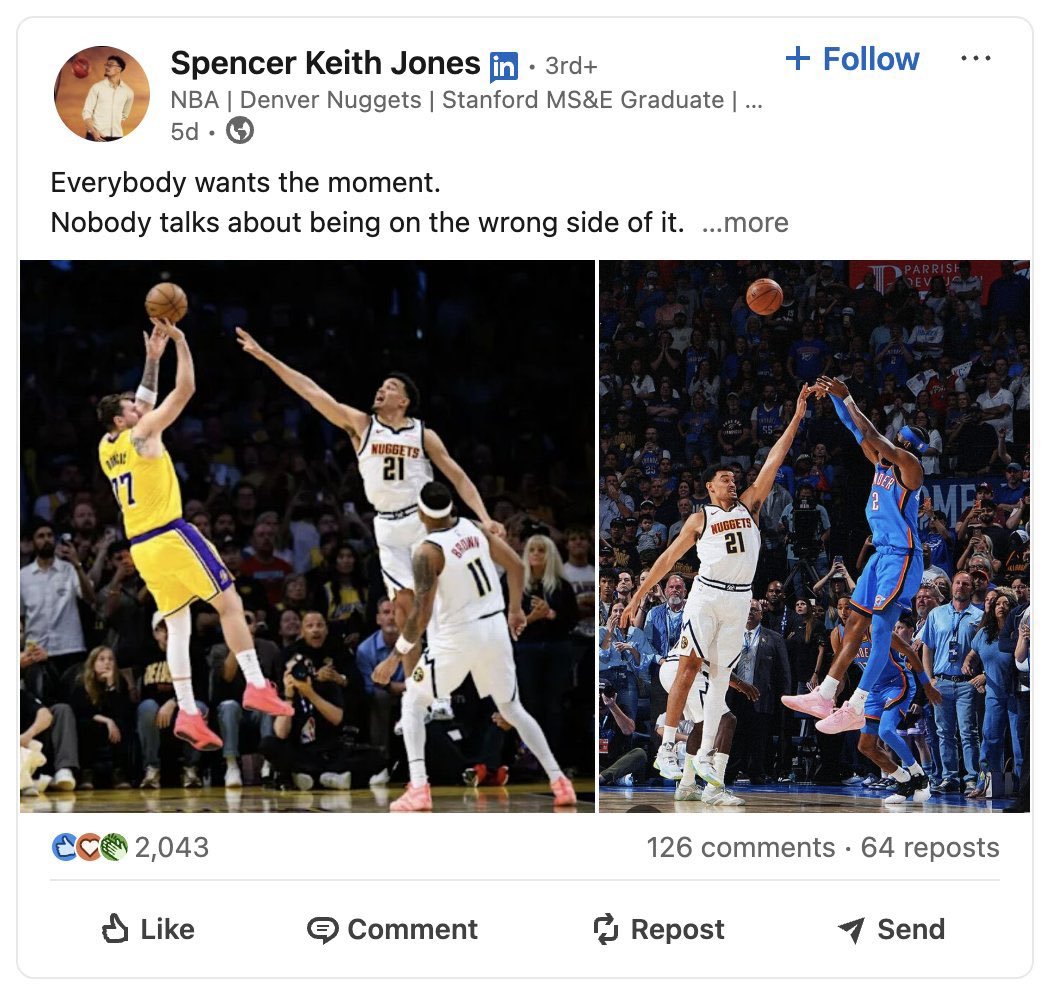The width and height of the screenshot is (1052, 994).
Task: Click the heart reaction icon
Action: pos(89,847)
